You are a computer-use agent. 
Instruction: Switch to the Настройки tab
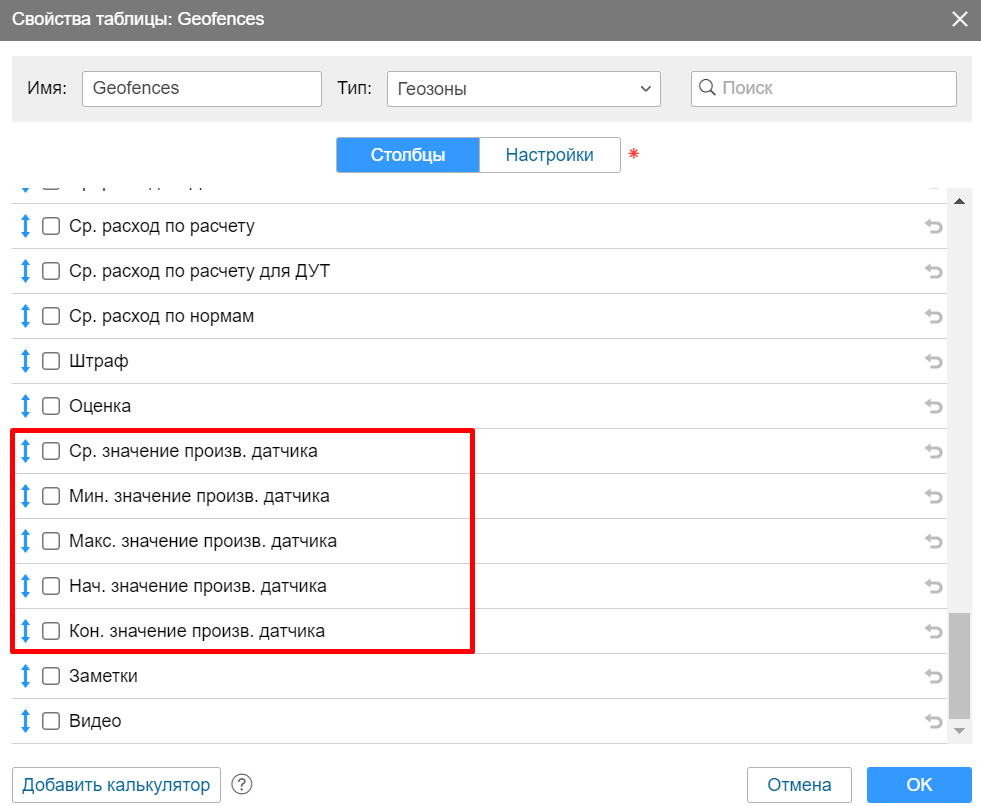point(549,155)
